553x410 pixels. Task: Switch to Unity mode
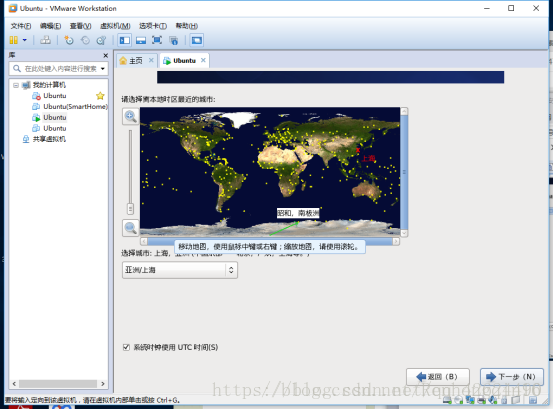[x=174, y=40]
